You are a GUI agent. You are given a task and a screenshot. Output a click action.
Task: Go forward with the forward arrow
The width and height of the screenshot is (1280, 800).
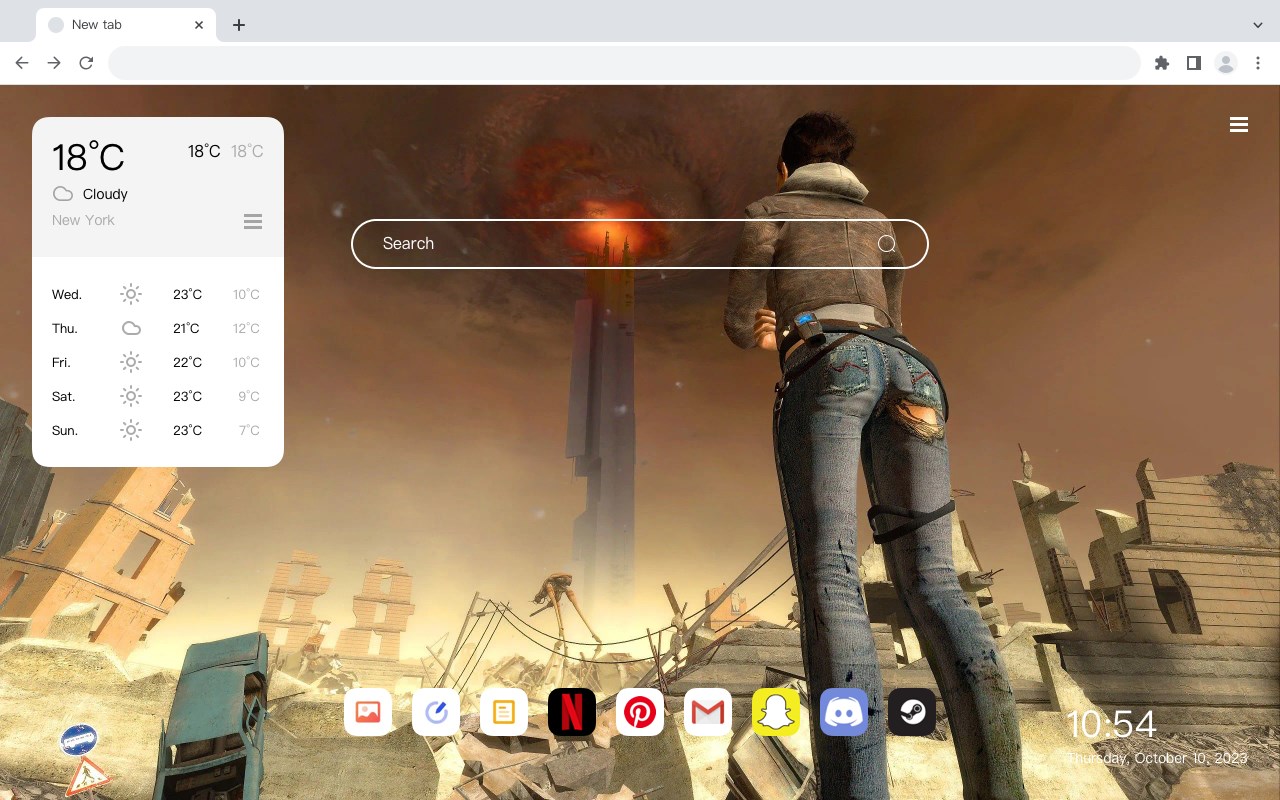pos(54,63)
